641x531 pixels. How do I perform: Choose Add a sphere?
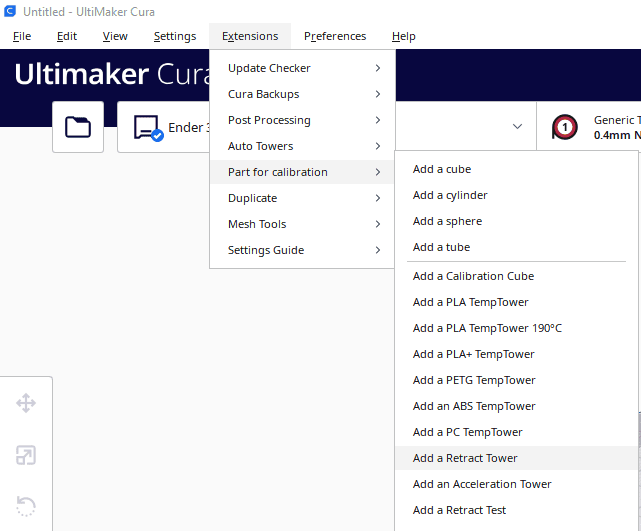point(516,221)
